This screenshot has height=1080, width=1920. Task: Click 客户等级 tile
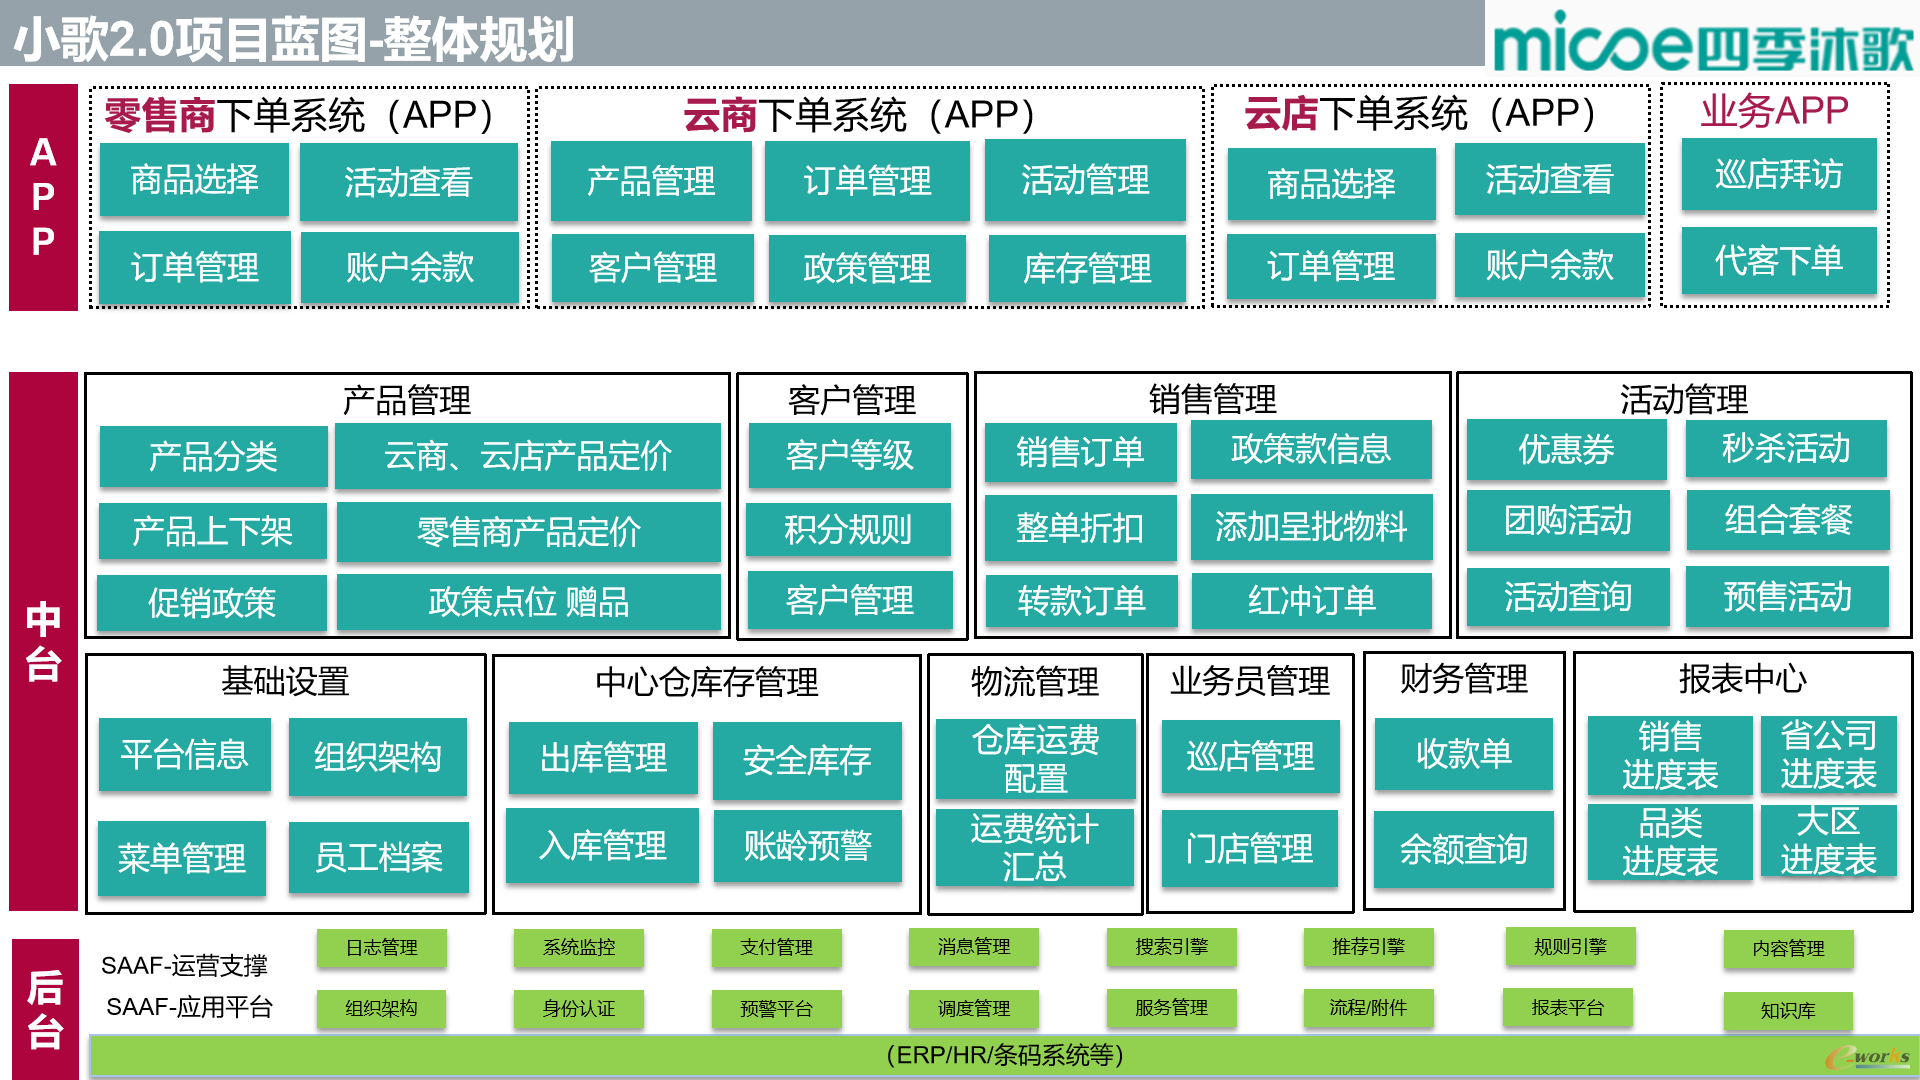pos(850,455)
